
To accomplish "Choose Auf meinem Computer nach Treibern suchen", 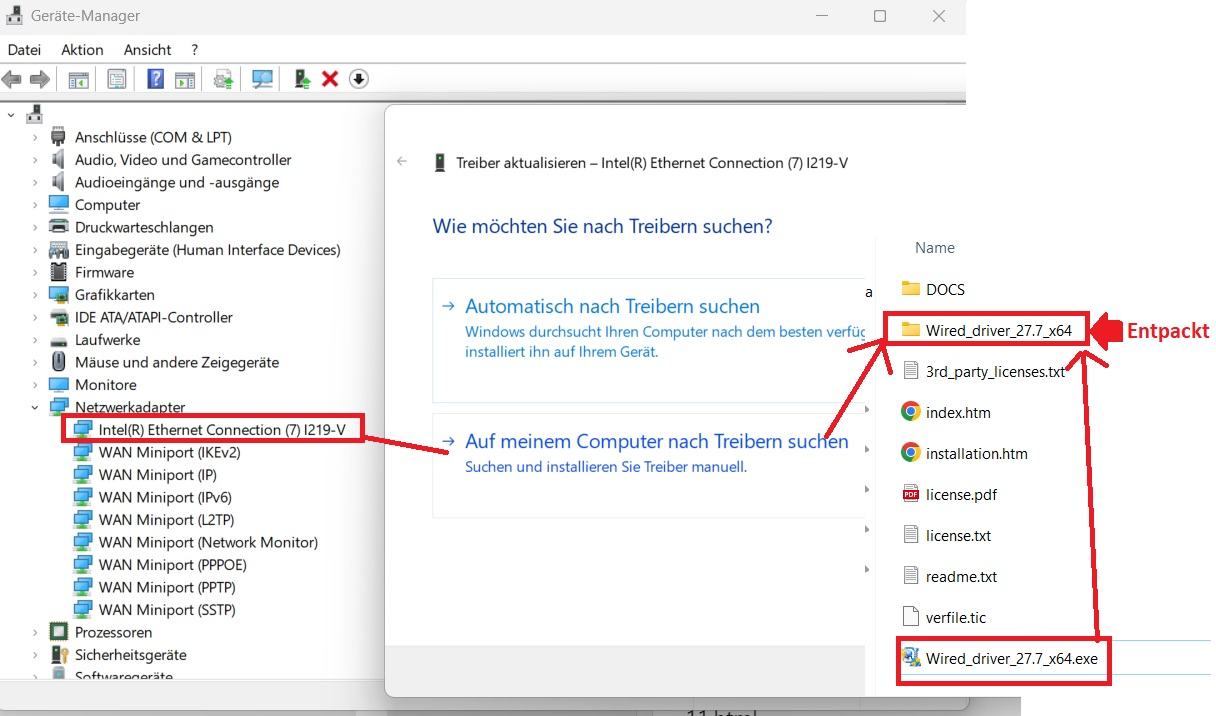I will tap(649, 465).
